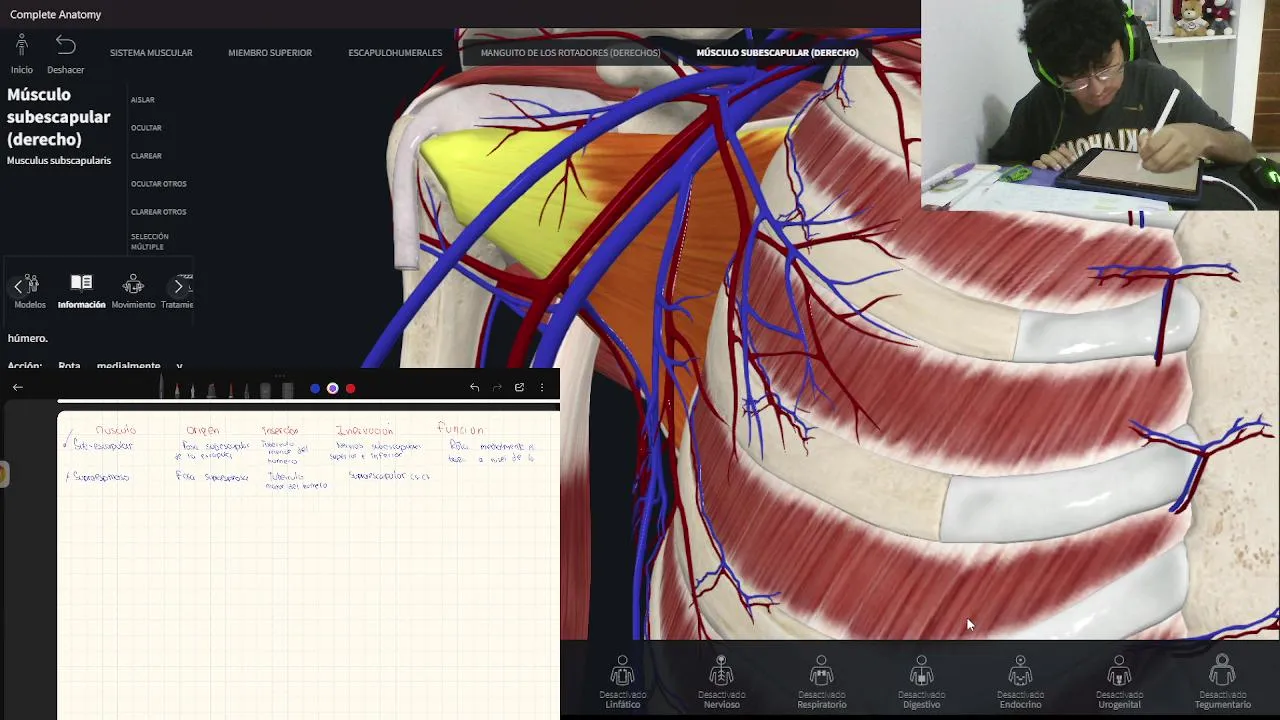Click the 'húmero.' description text

(x=27, y=338)
